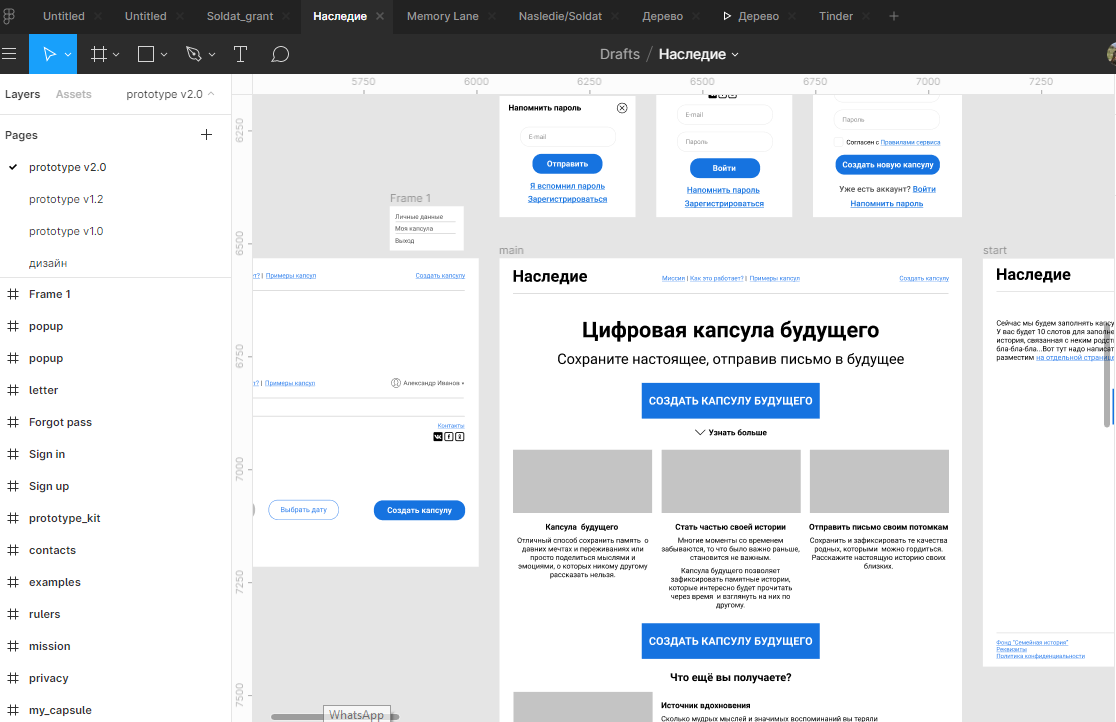1116x722 pixels.
Task: Select the 'Forgot pass' layer
Action: pyautogui.click(x=60, y=422)
